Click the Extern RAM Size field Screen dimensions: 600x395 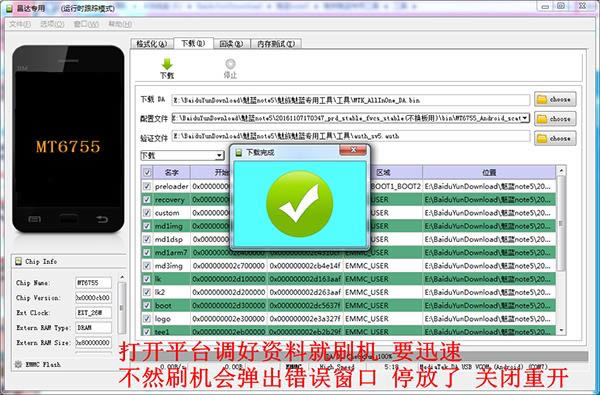pyautogui.click(x=93, y=343)
